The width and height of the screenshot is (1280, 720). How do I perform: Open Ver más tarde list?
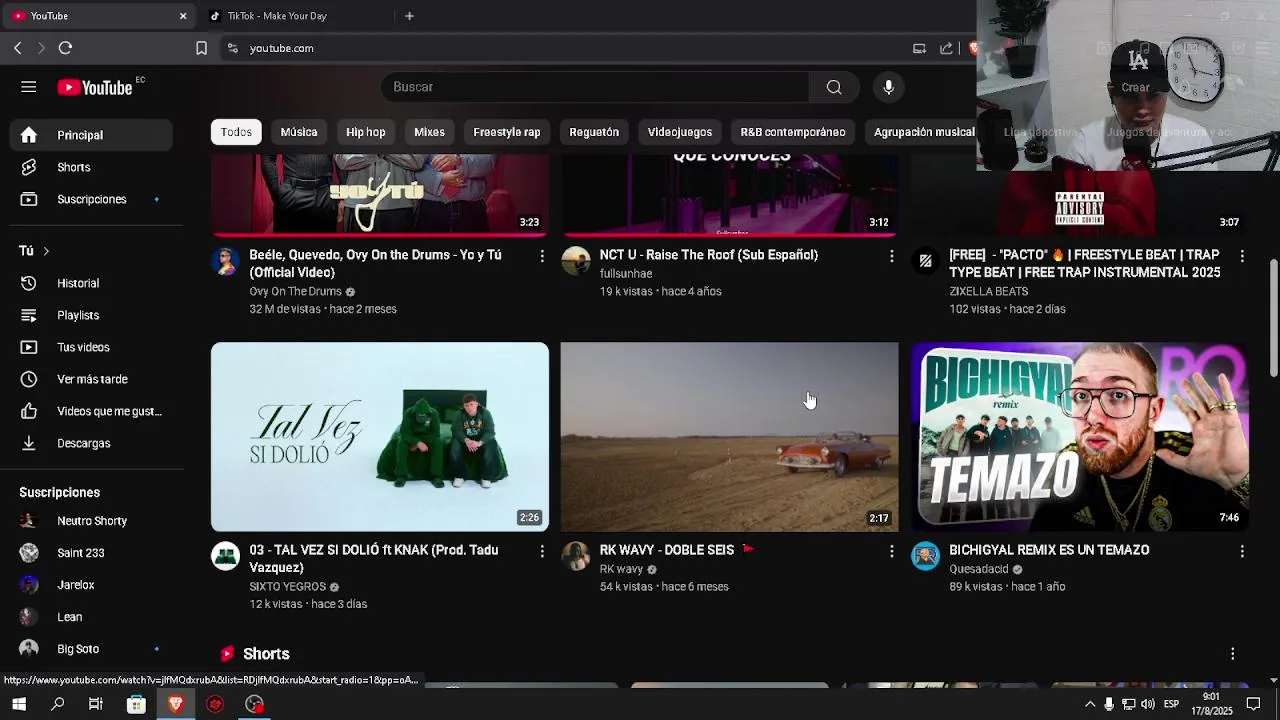click(x=91, y=379)
